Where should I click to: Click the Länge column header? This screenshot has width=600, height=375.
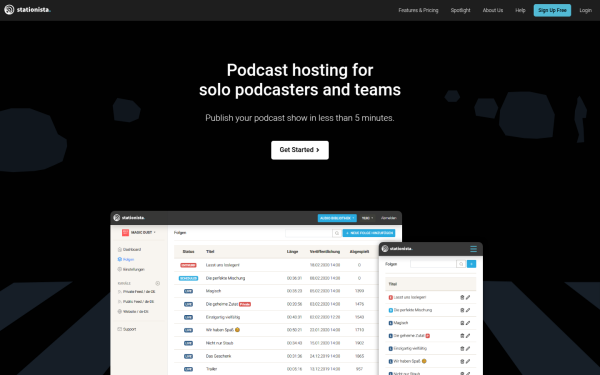tap(292, 252)
